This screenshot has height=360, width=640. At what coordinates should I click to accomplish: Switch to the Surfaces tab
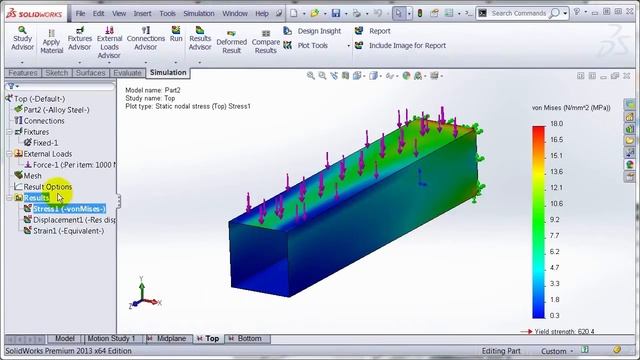(x=91, y=73)
